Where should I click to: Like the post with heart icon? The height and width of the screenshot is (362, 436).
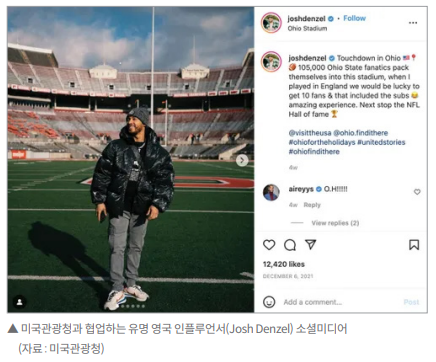point(269,245)
